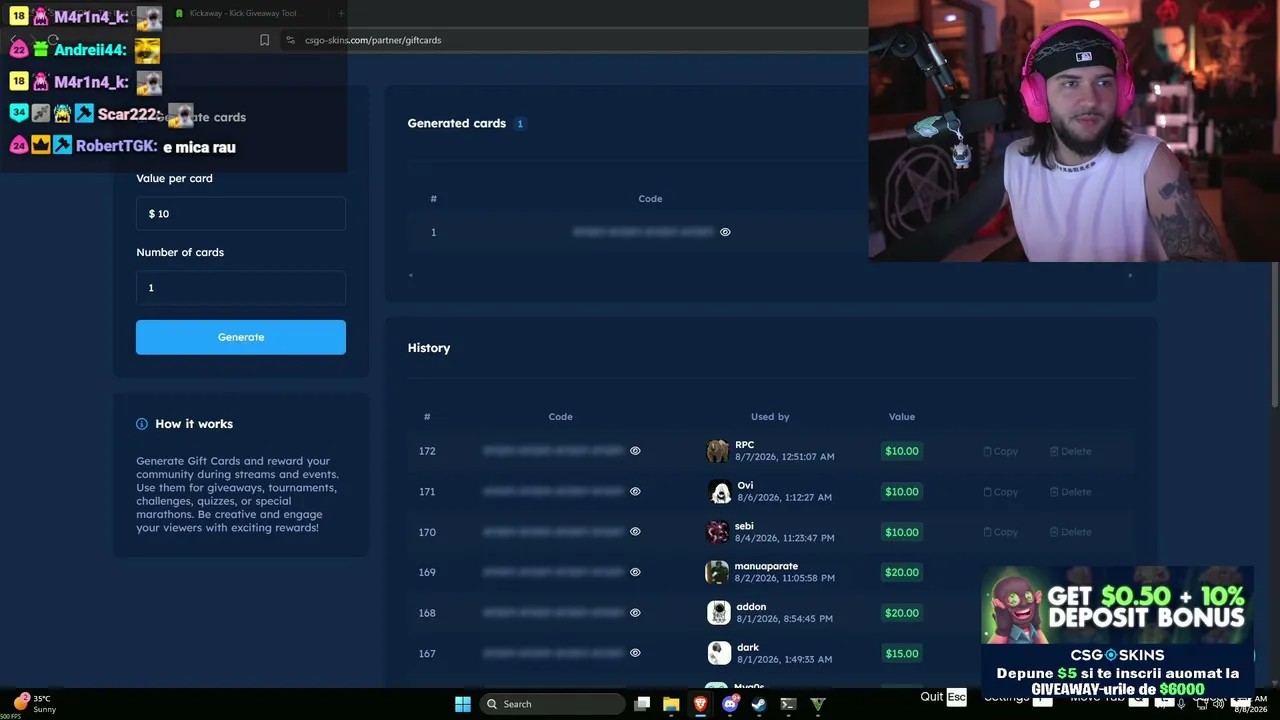Click history row number 172
Image resolution: width=1280 pixels, height=720 pixels.
click(x=427, y=451)
